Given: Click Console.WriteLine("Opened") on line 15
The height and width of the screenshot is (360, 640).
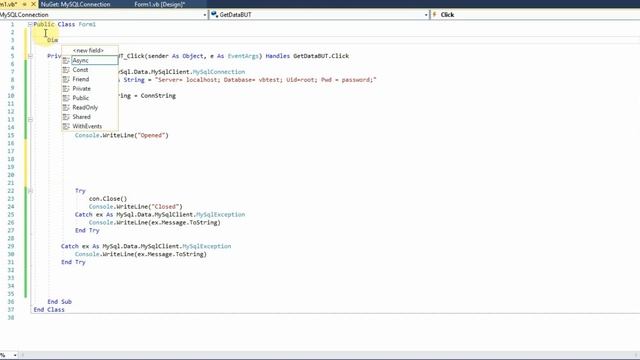Looking at the screenshot, I should click(x=122, y=136).
